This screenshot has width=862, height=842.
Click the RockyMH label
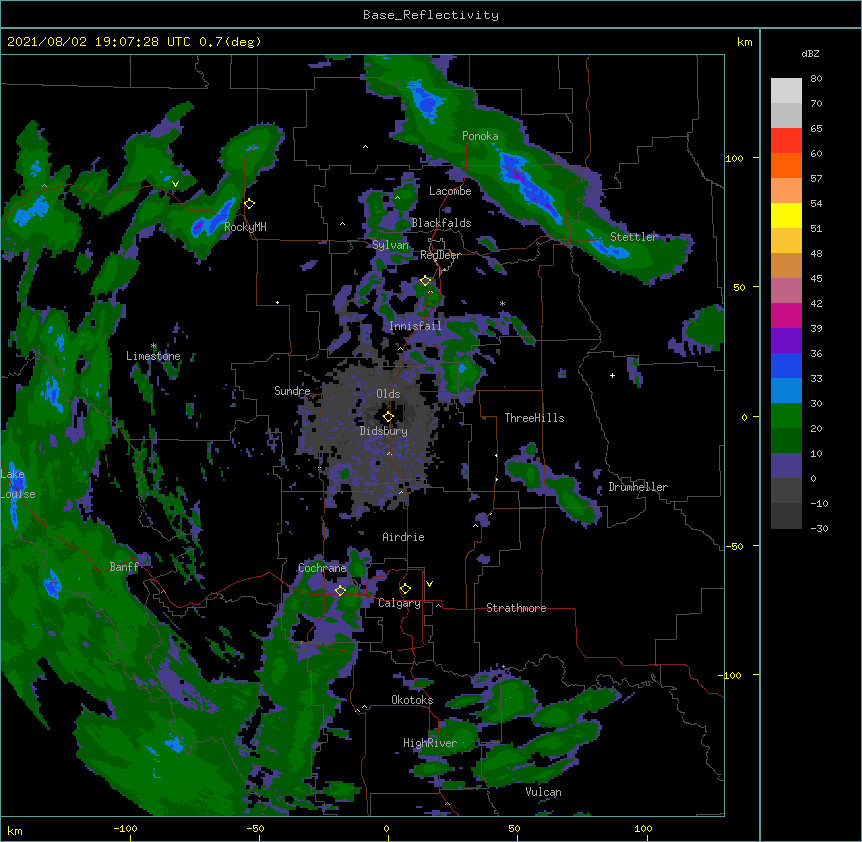click(245, 226)
